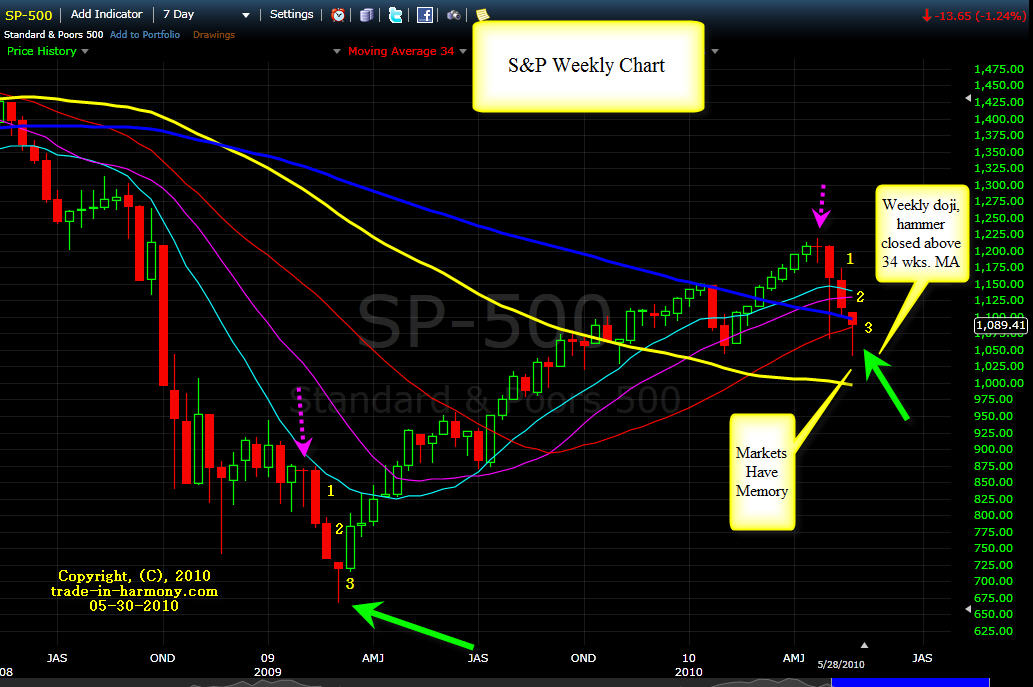Click the 900.00 price axis label
Image resolution: width=1033 pixels, height=687 pixels.
(993, 449)
